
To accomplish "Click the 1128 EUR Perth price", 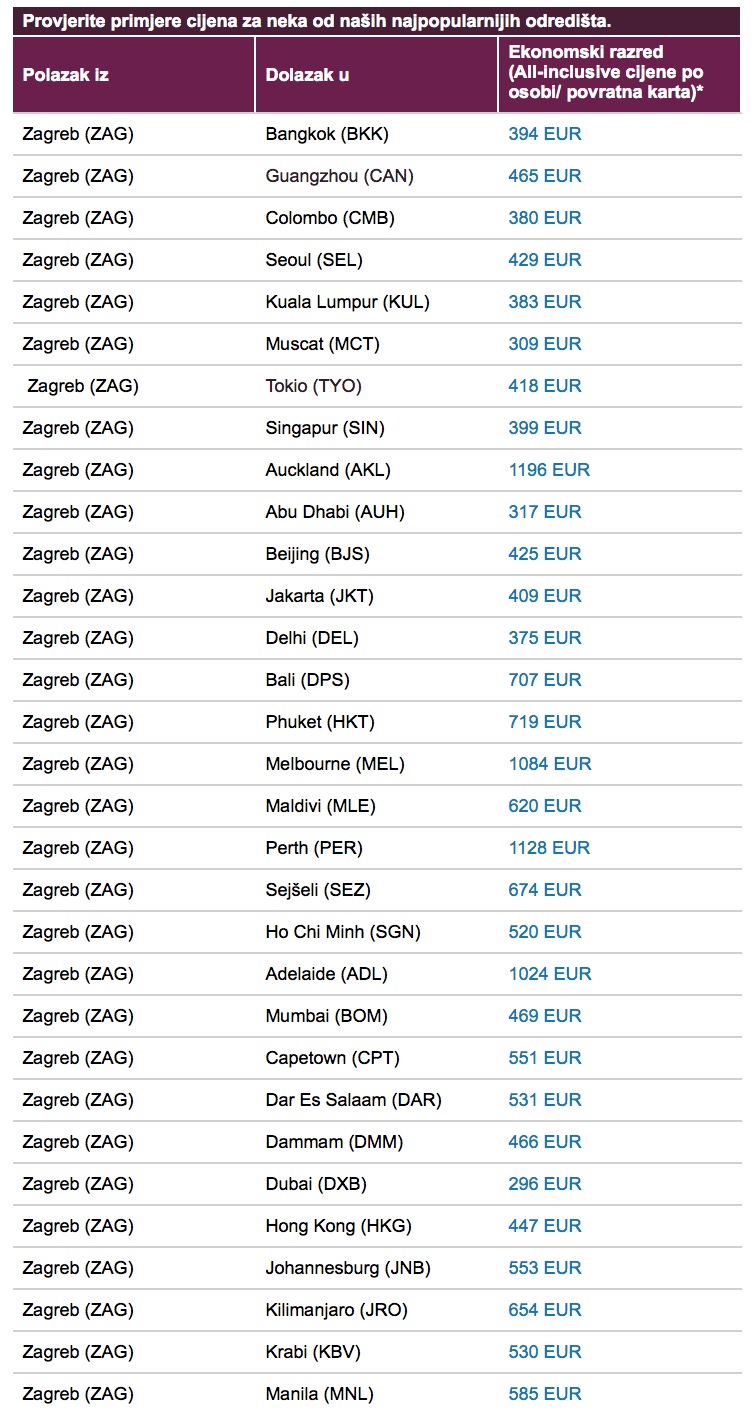I will coord(549,848).
